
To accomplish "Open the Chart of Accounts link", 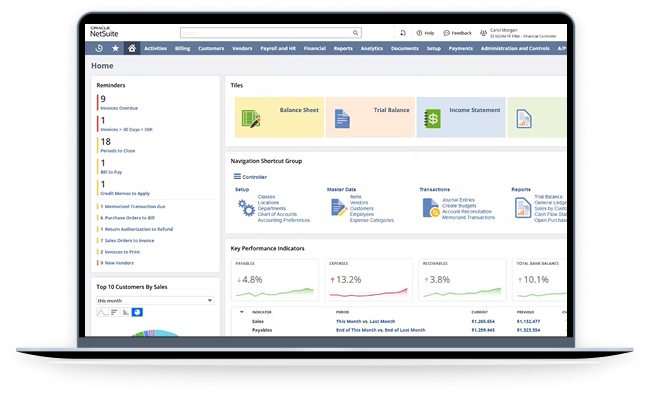I will coord(277,214).
